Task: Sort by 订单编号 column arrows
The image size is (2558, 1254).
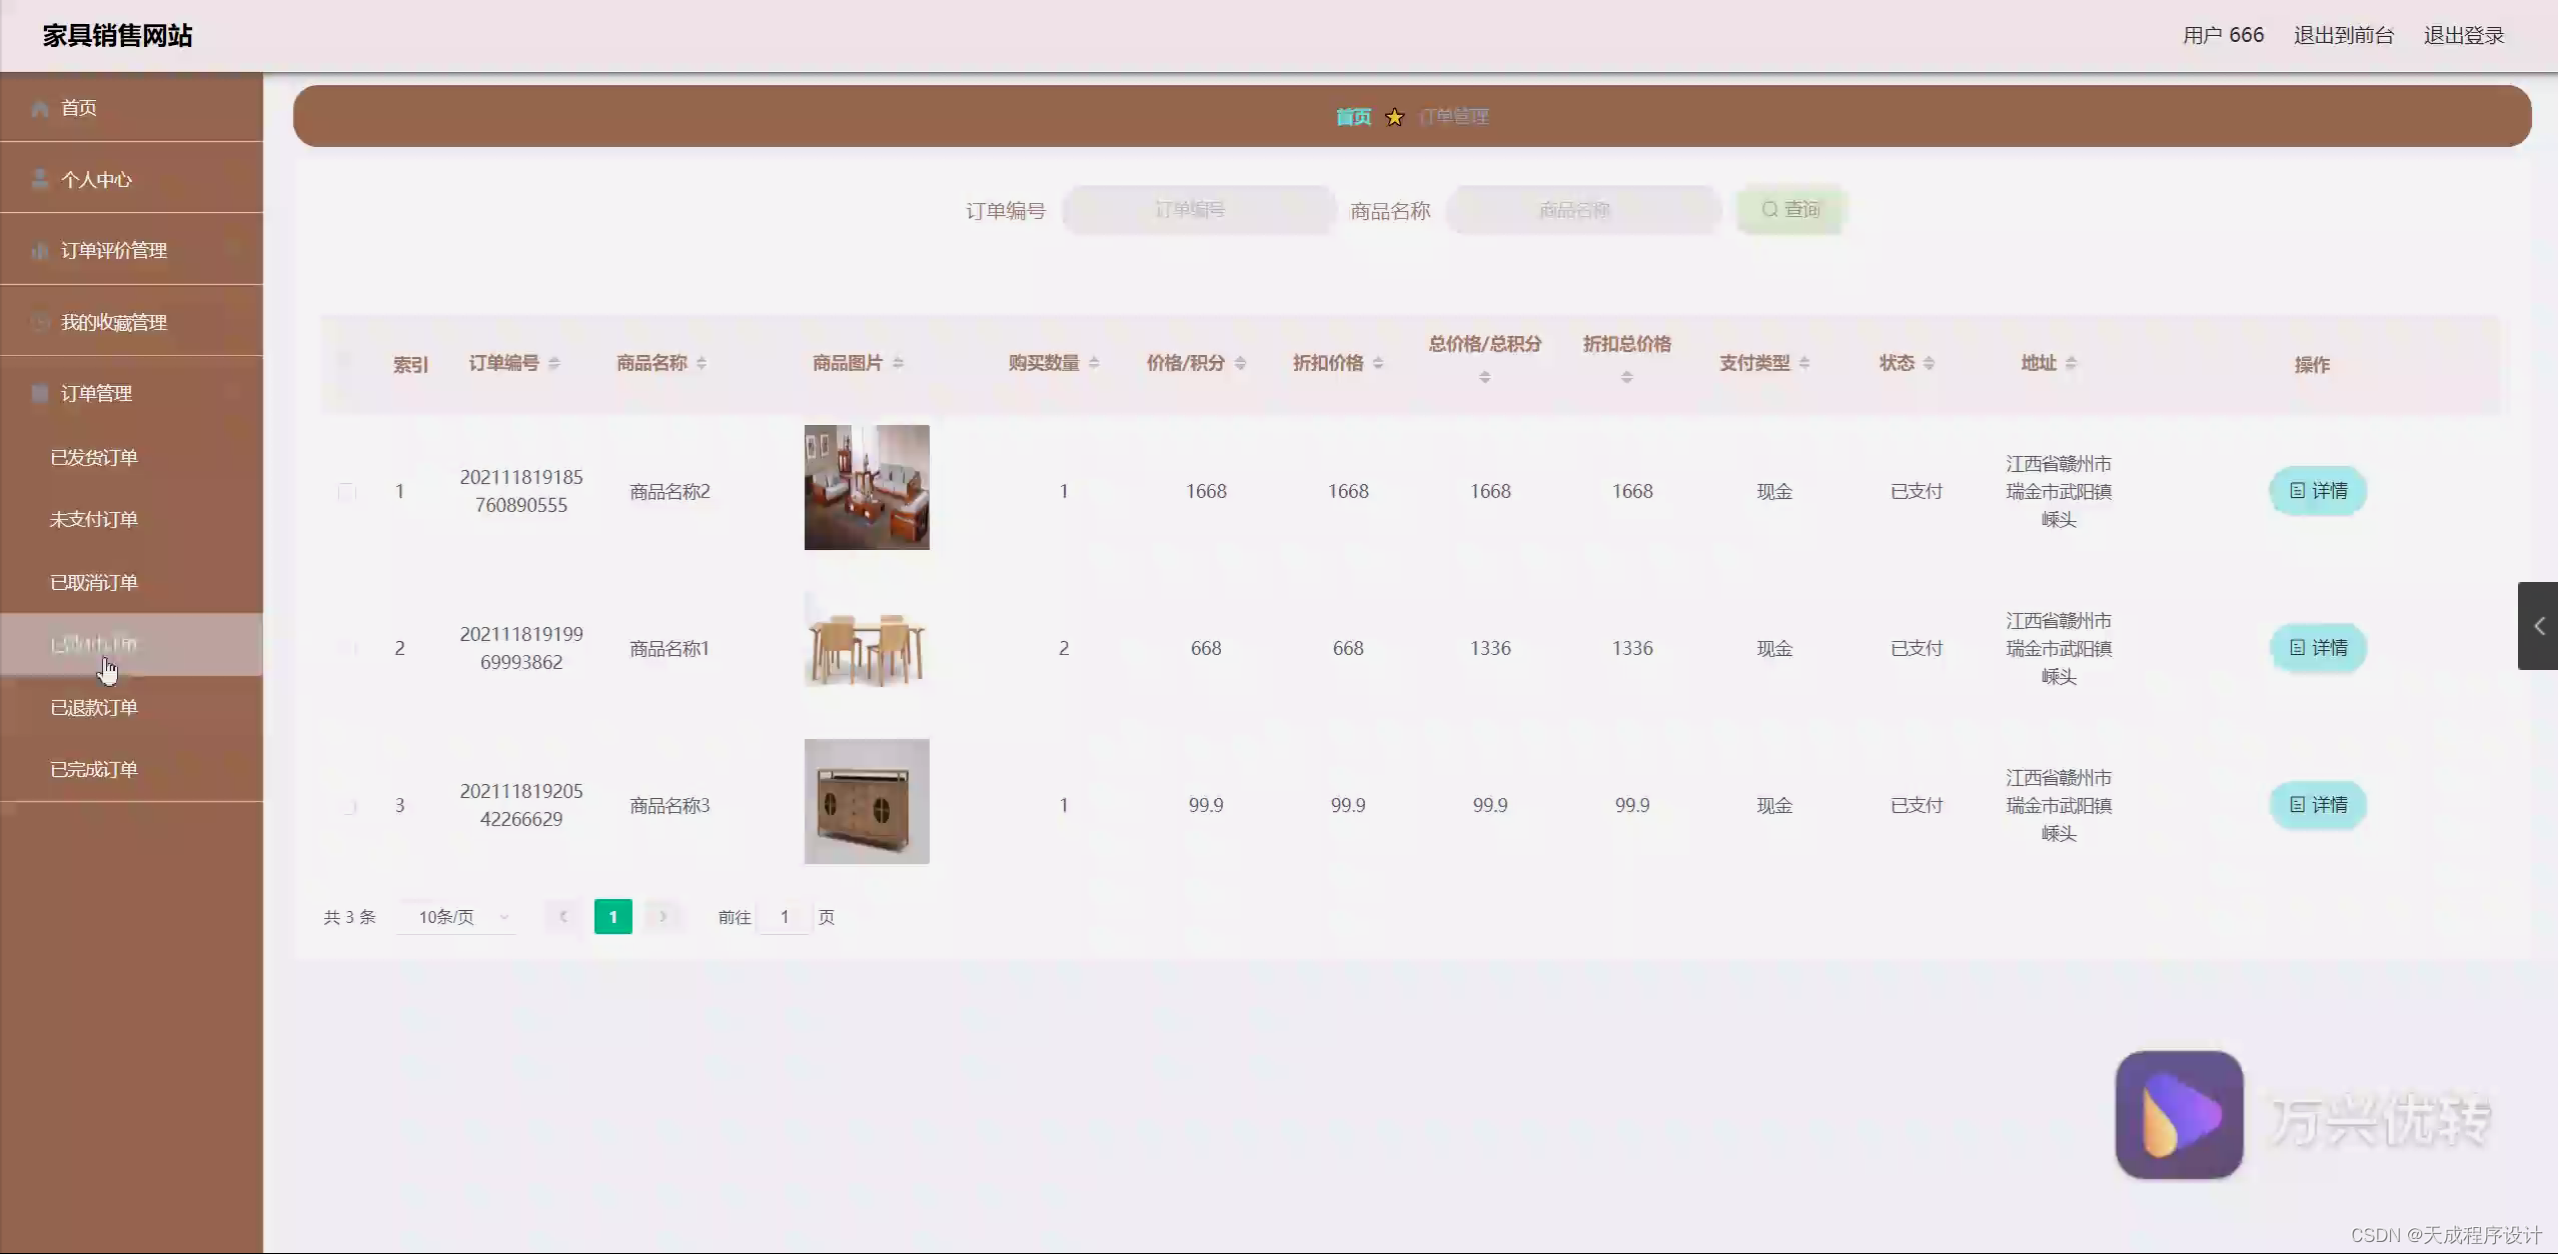Action: [554, 363]
